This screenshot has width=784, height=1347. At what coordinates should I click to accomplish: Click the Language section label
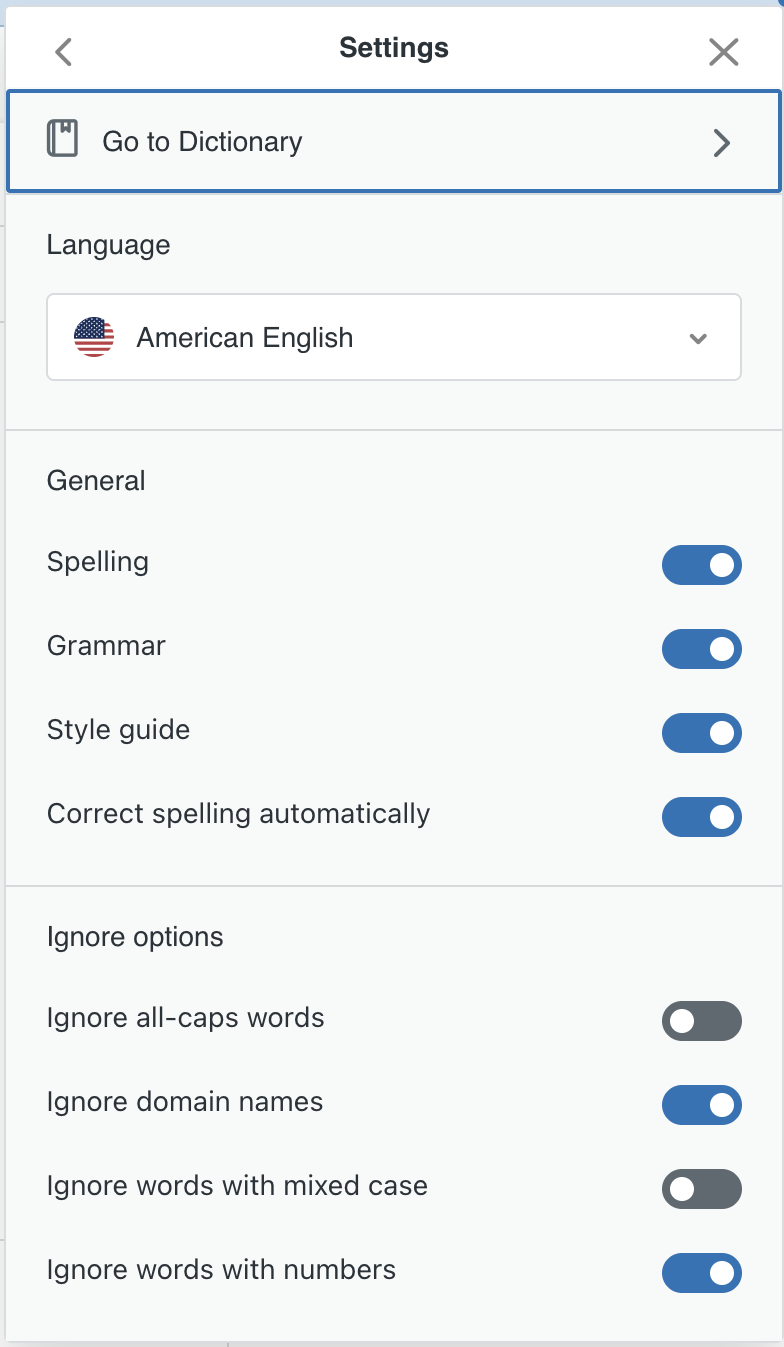[108, 245]
